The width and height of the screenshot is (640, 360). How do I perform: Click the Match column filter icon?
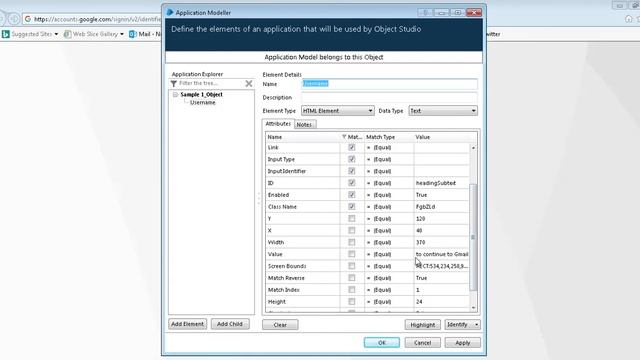[344, 137]
